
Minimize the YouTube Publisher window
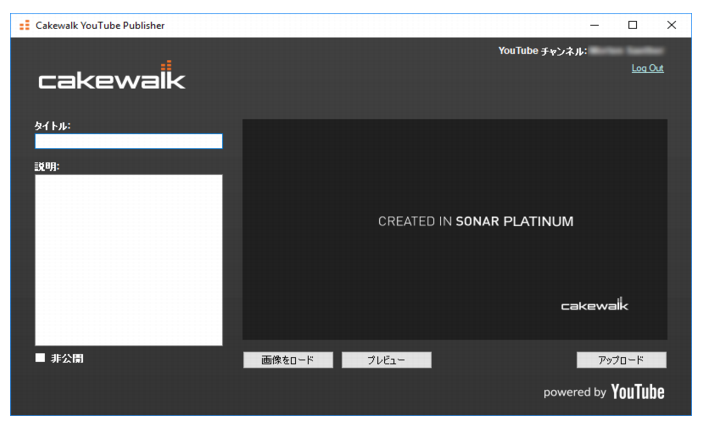click(594, 25)
